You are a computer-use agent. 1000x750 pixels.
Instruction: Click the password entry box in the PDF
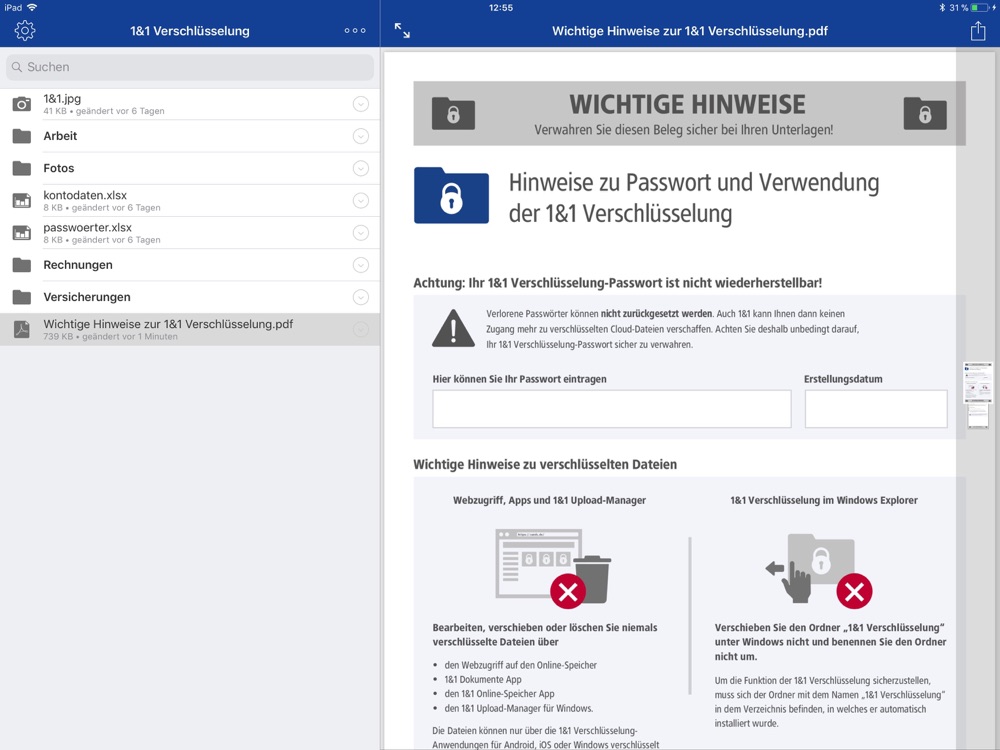pyautogui.click(x=612, y=409)
